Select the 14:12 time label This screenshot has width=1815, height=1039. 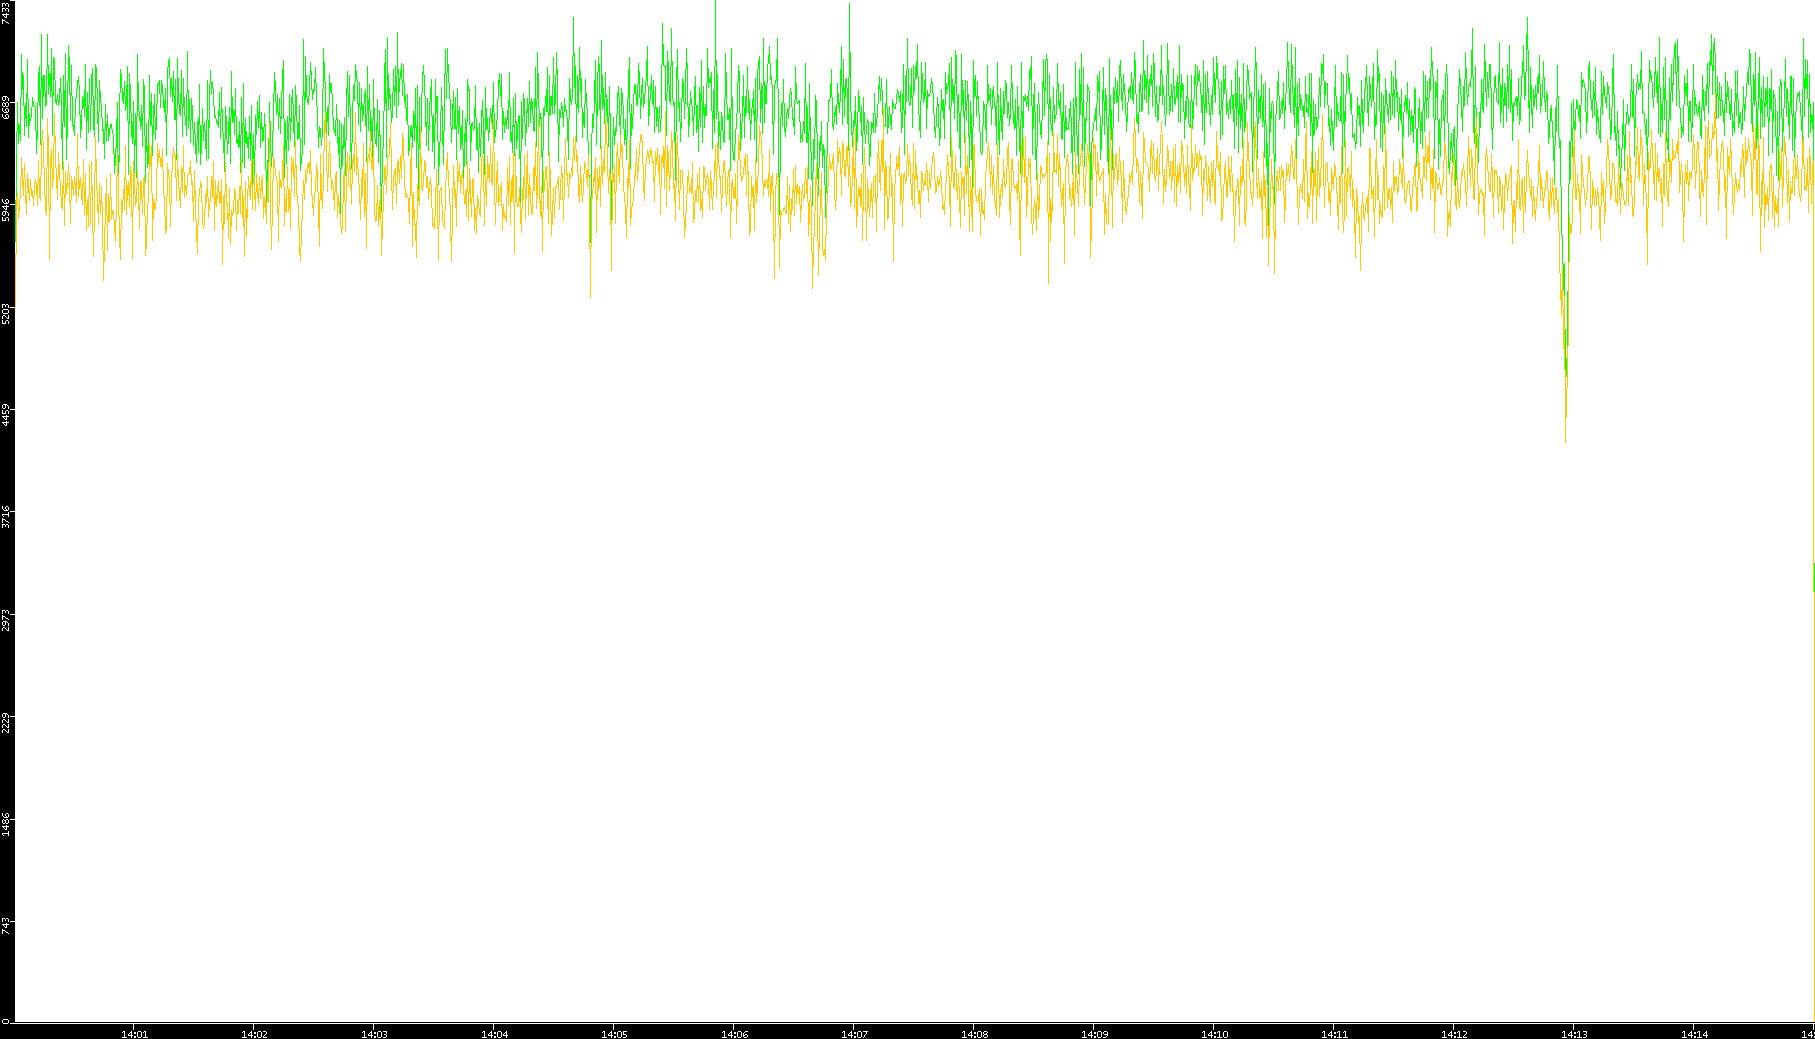(1455, 1034)
